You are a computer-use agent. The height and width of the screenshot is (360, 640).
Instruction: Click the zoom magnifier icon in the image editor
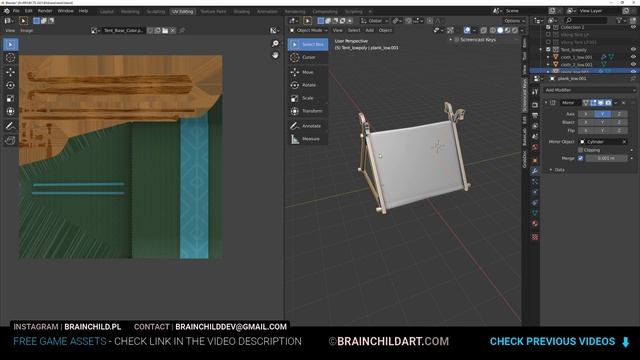tap(275, 44)
